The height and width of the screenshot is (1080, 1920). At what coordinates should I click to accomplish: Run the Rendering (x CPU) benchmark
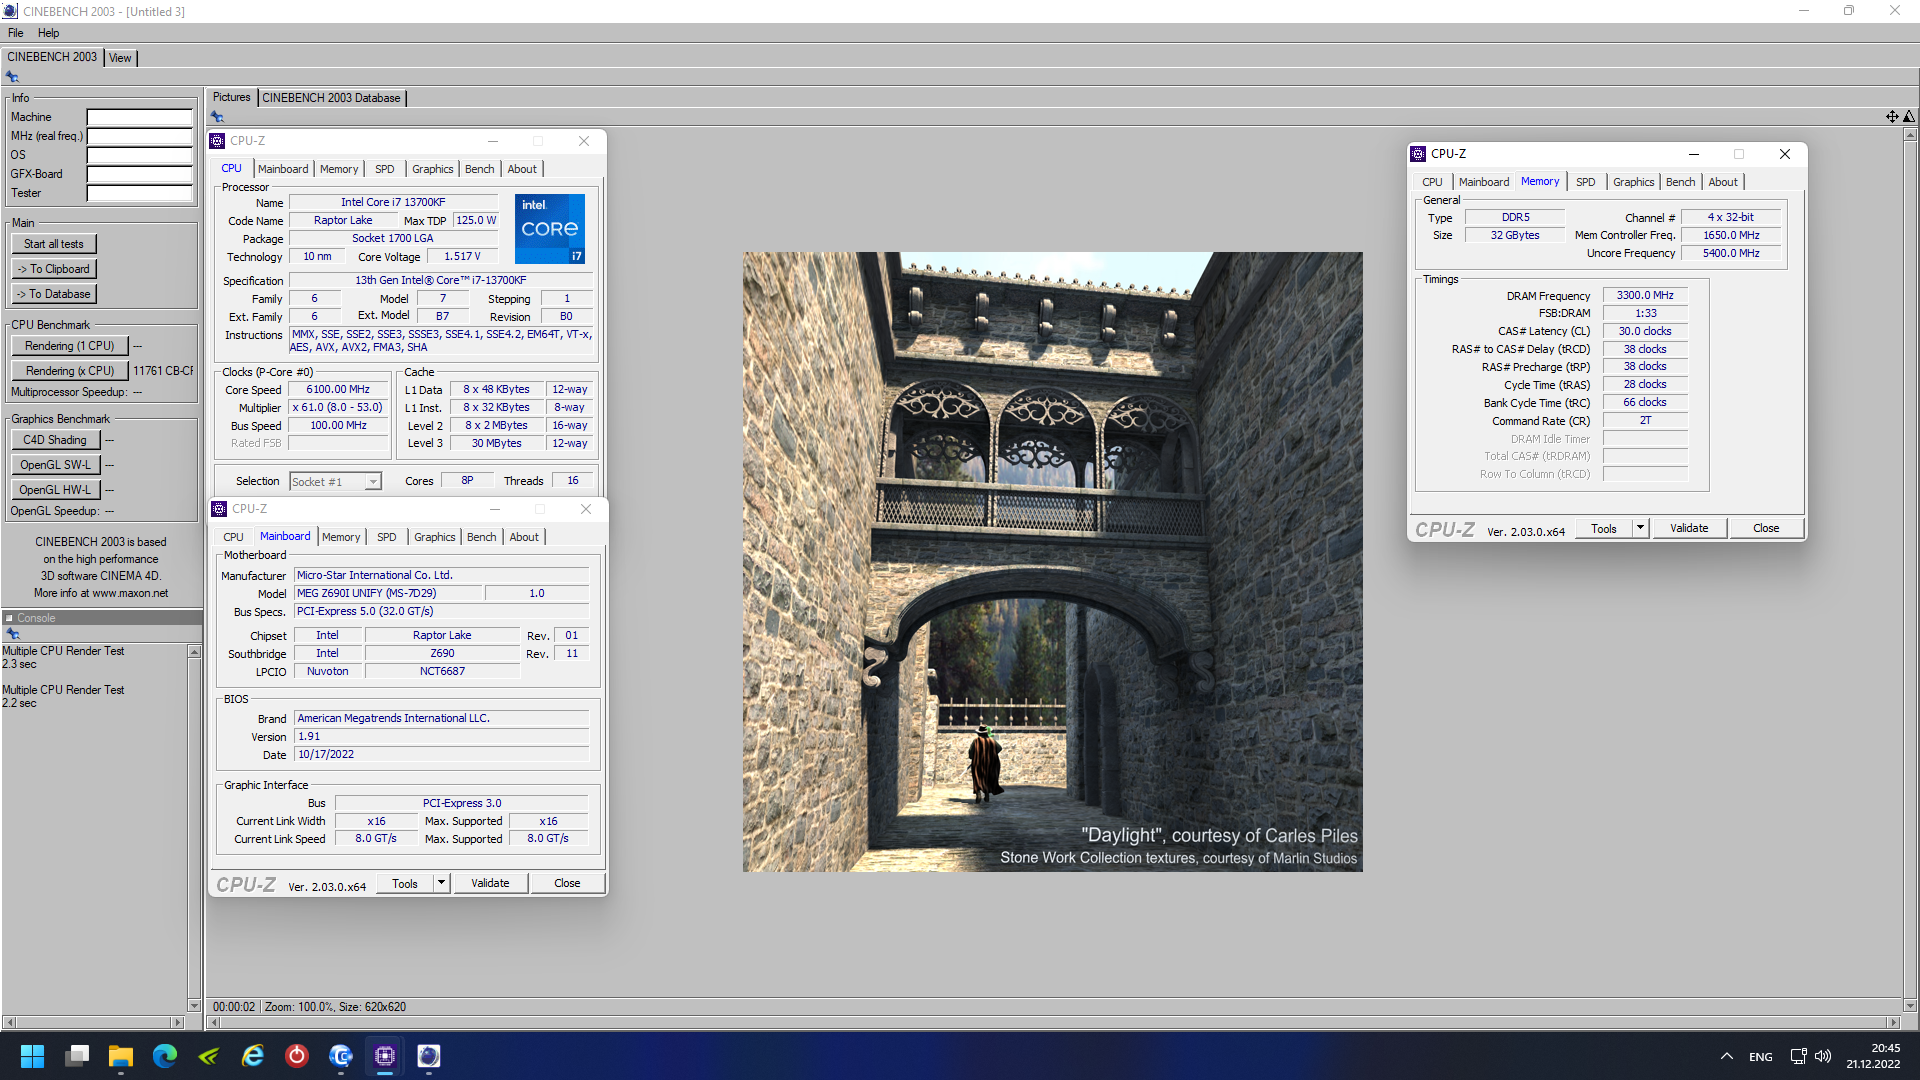click(70, 371)
